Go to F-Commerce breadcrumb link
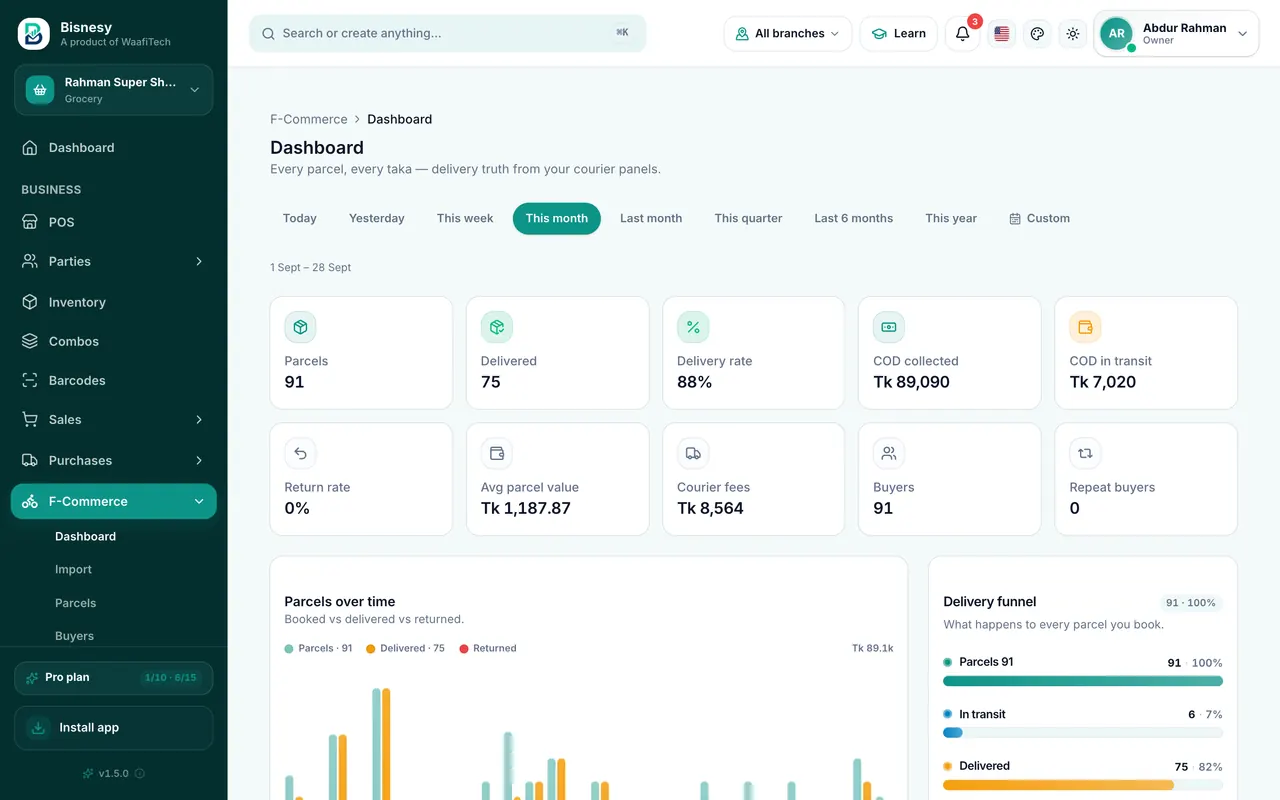 [309, 119]
